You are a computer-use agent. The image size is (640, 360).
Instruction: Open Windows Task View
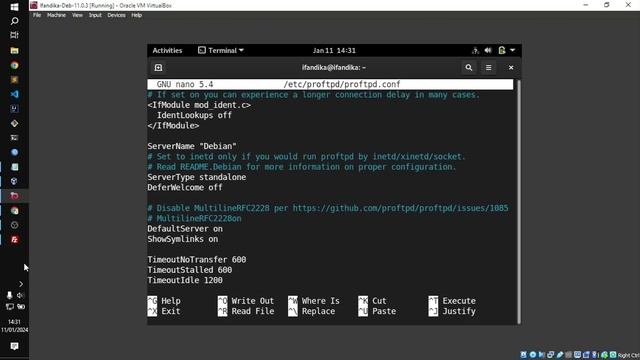[14, 35]
